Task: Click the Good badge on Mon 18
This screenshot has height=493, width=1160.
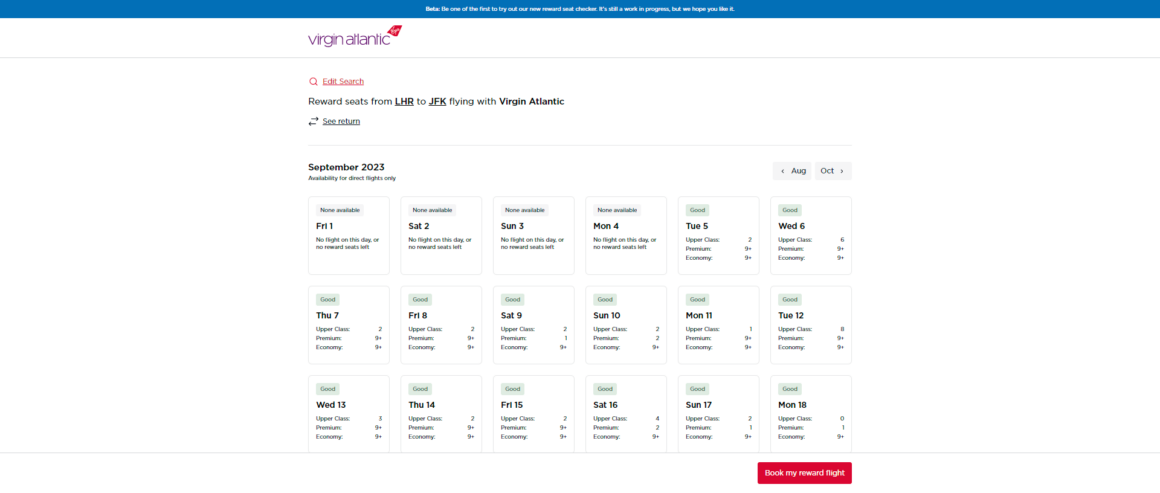Action: 790,389
